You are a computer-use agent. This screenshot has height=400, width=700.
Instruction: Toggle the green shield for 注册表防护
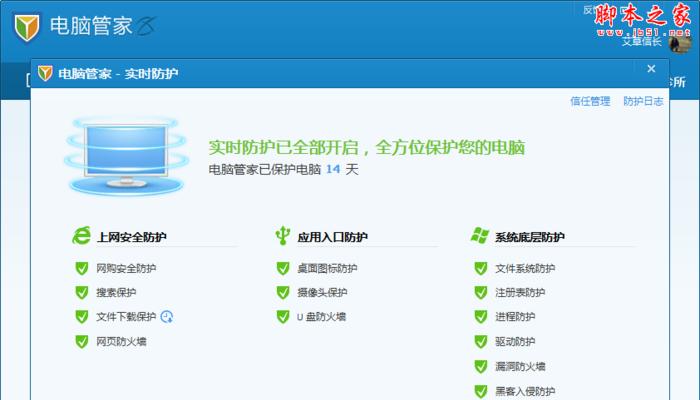click(x=481, y=292)
